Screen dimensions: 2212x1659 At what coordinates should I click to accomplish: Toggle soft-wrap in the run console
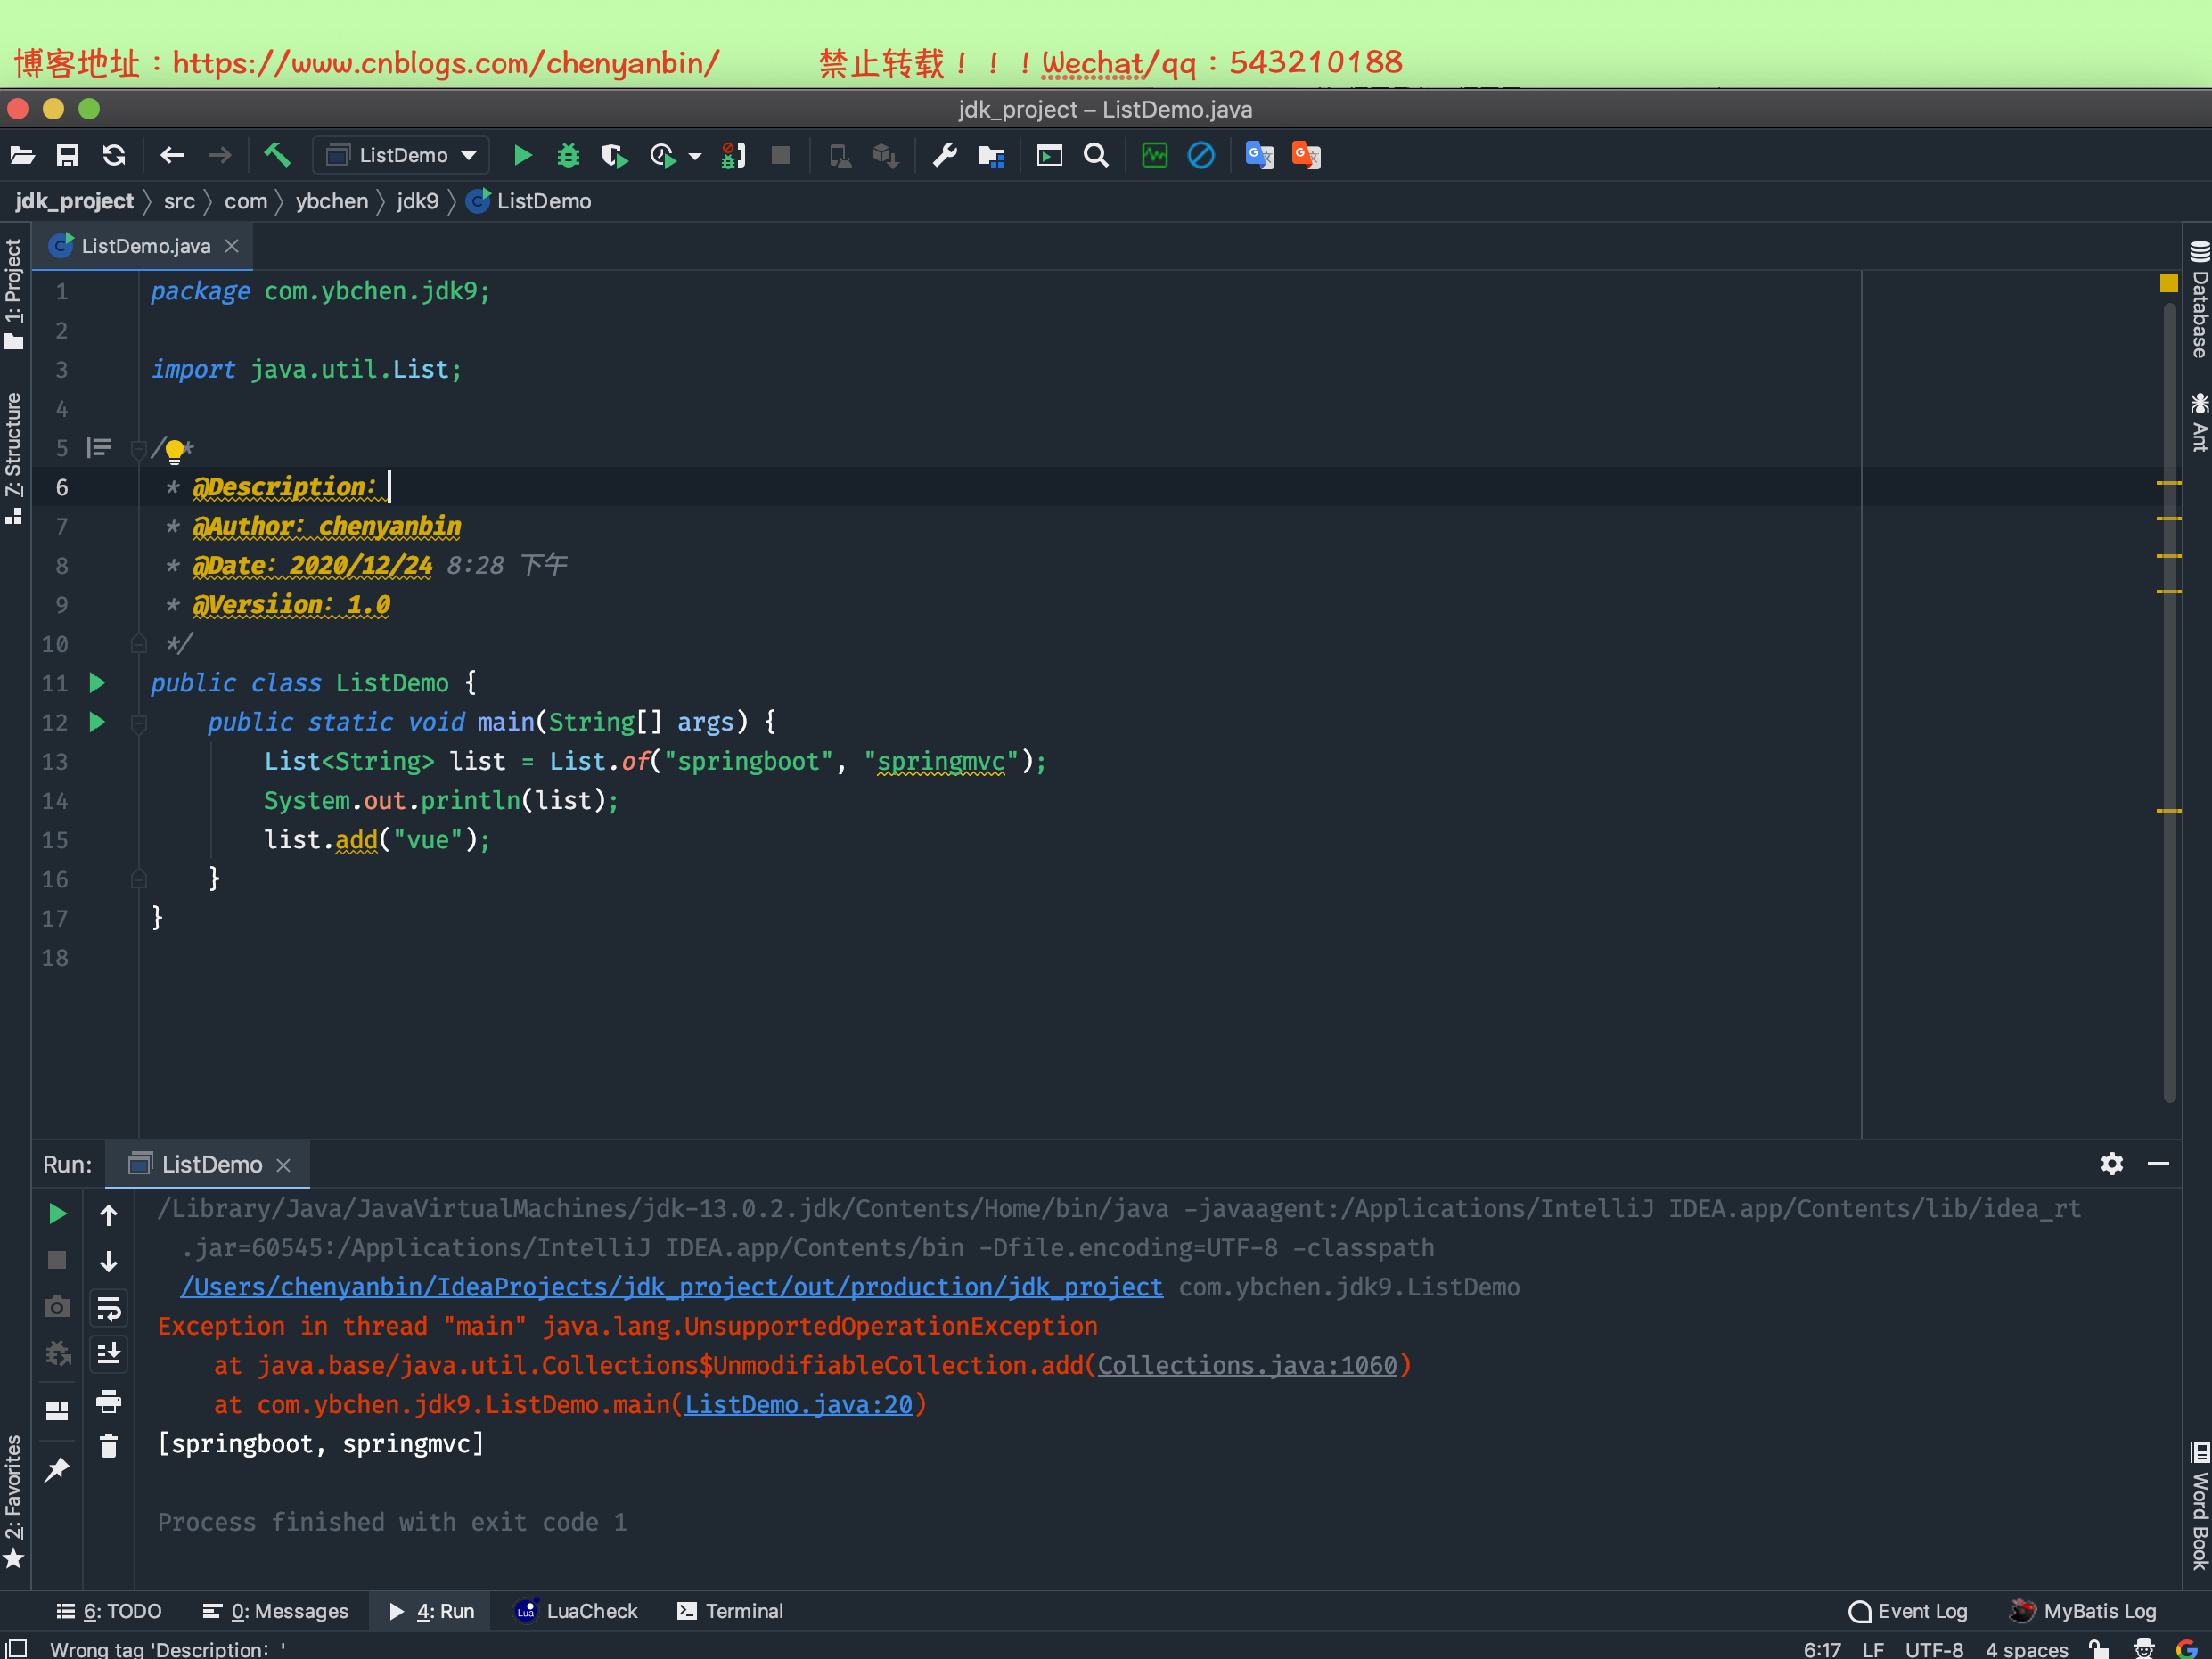pyautogui.click(x=108, y=1307)
